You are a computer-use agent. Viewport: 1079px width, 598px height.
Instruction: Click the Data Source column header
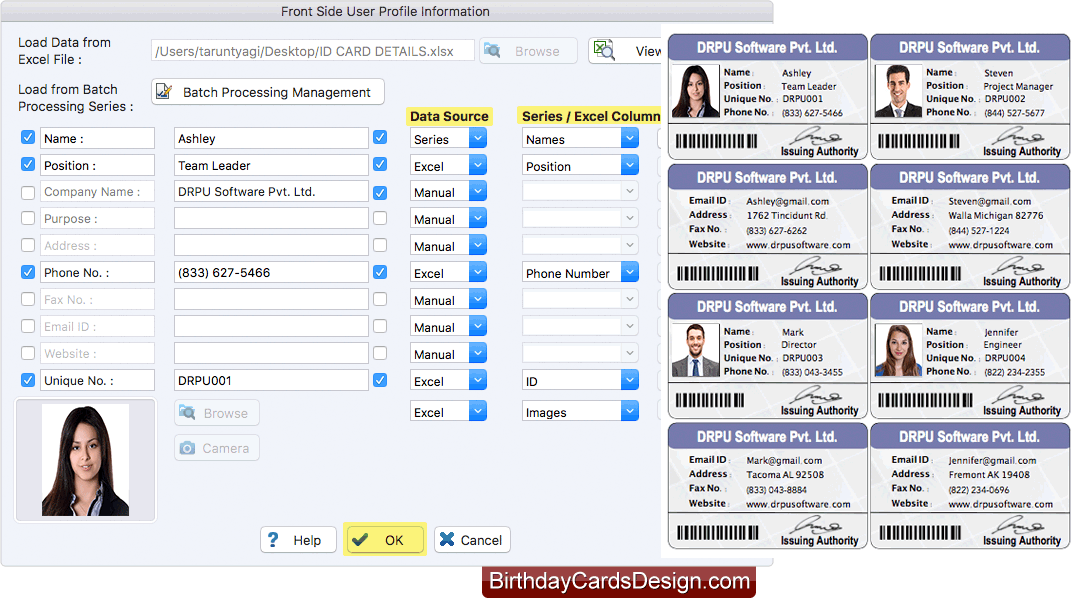pyautogui.click(x=449, y=116)
